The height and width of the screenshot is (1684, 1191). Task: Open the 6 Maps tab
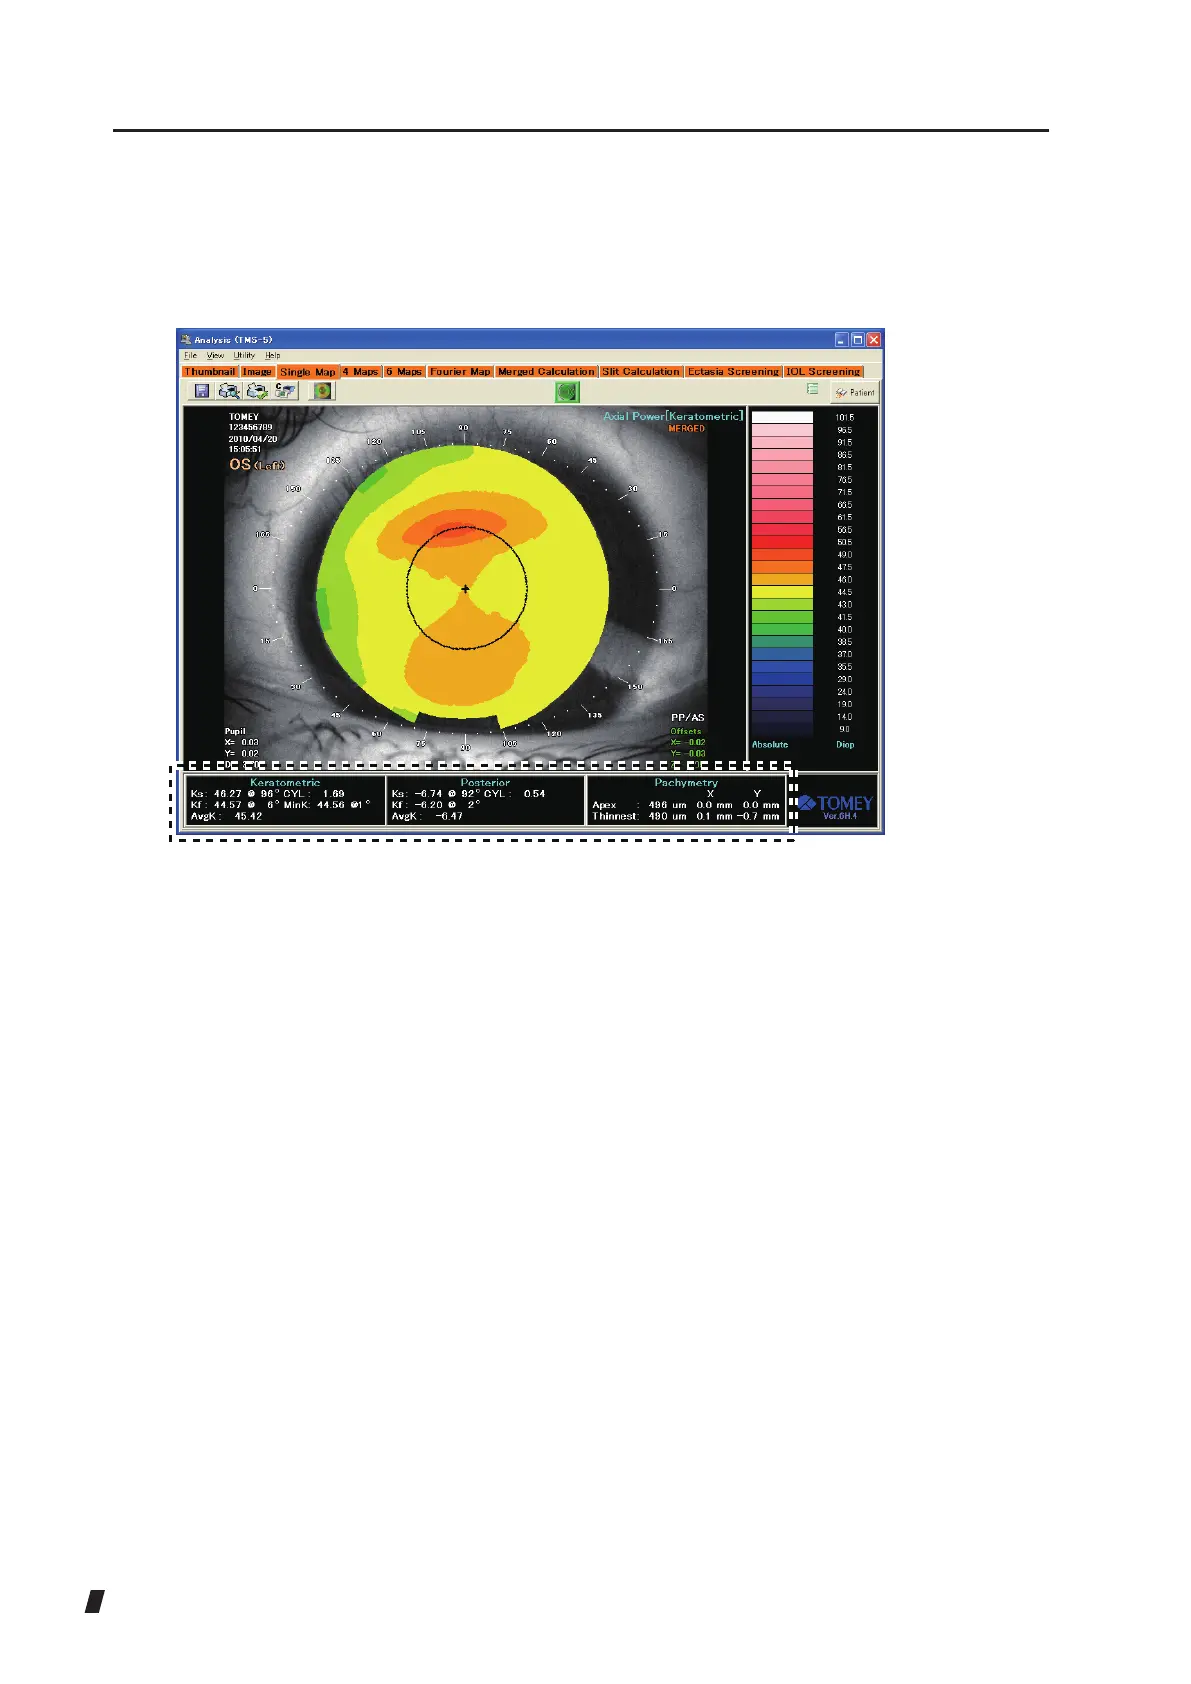coord(404,371)
